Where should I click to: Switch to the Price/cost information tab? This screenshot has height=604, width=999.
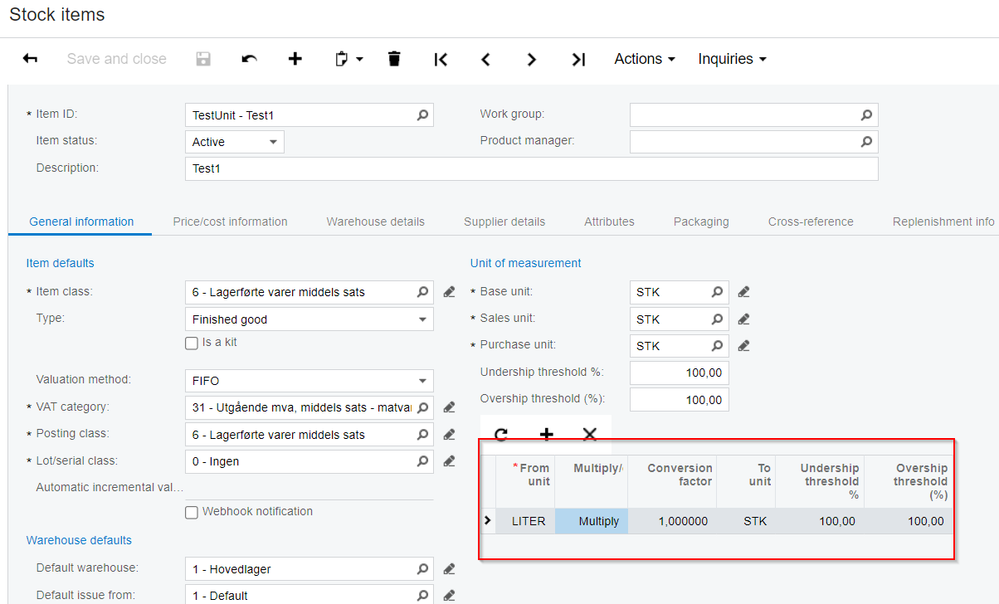coord(230,222)
